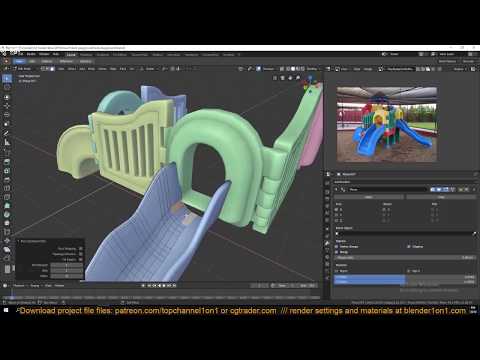Click the modifier Copy button
The width and height of the screenshot is (480, 360).
pyautogui.click(x=441, y=197)
